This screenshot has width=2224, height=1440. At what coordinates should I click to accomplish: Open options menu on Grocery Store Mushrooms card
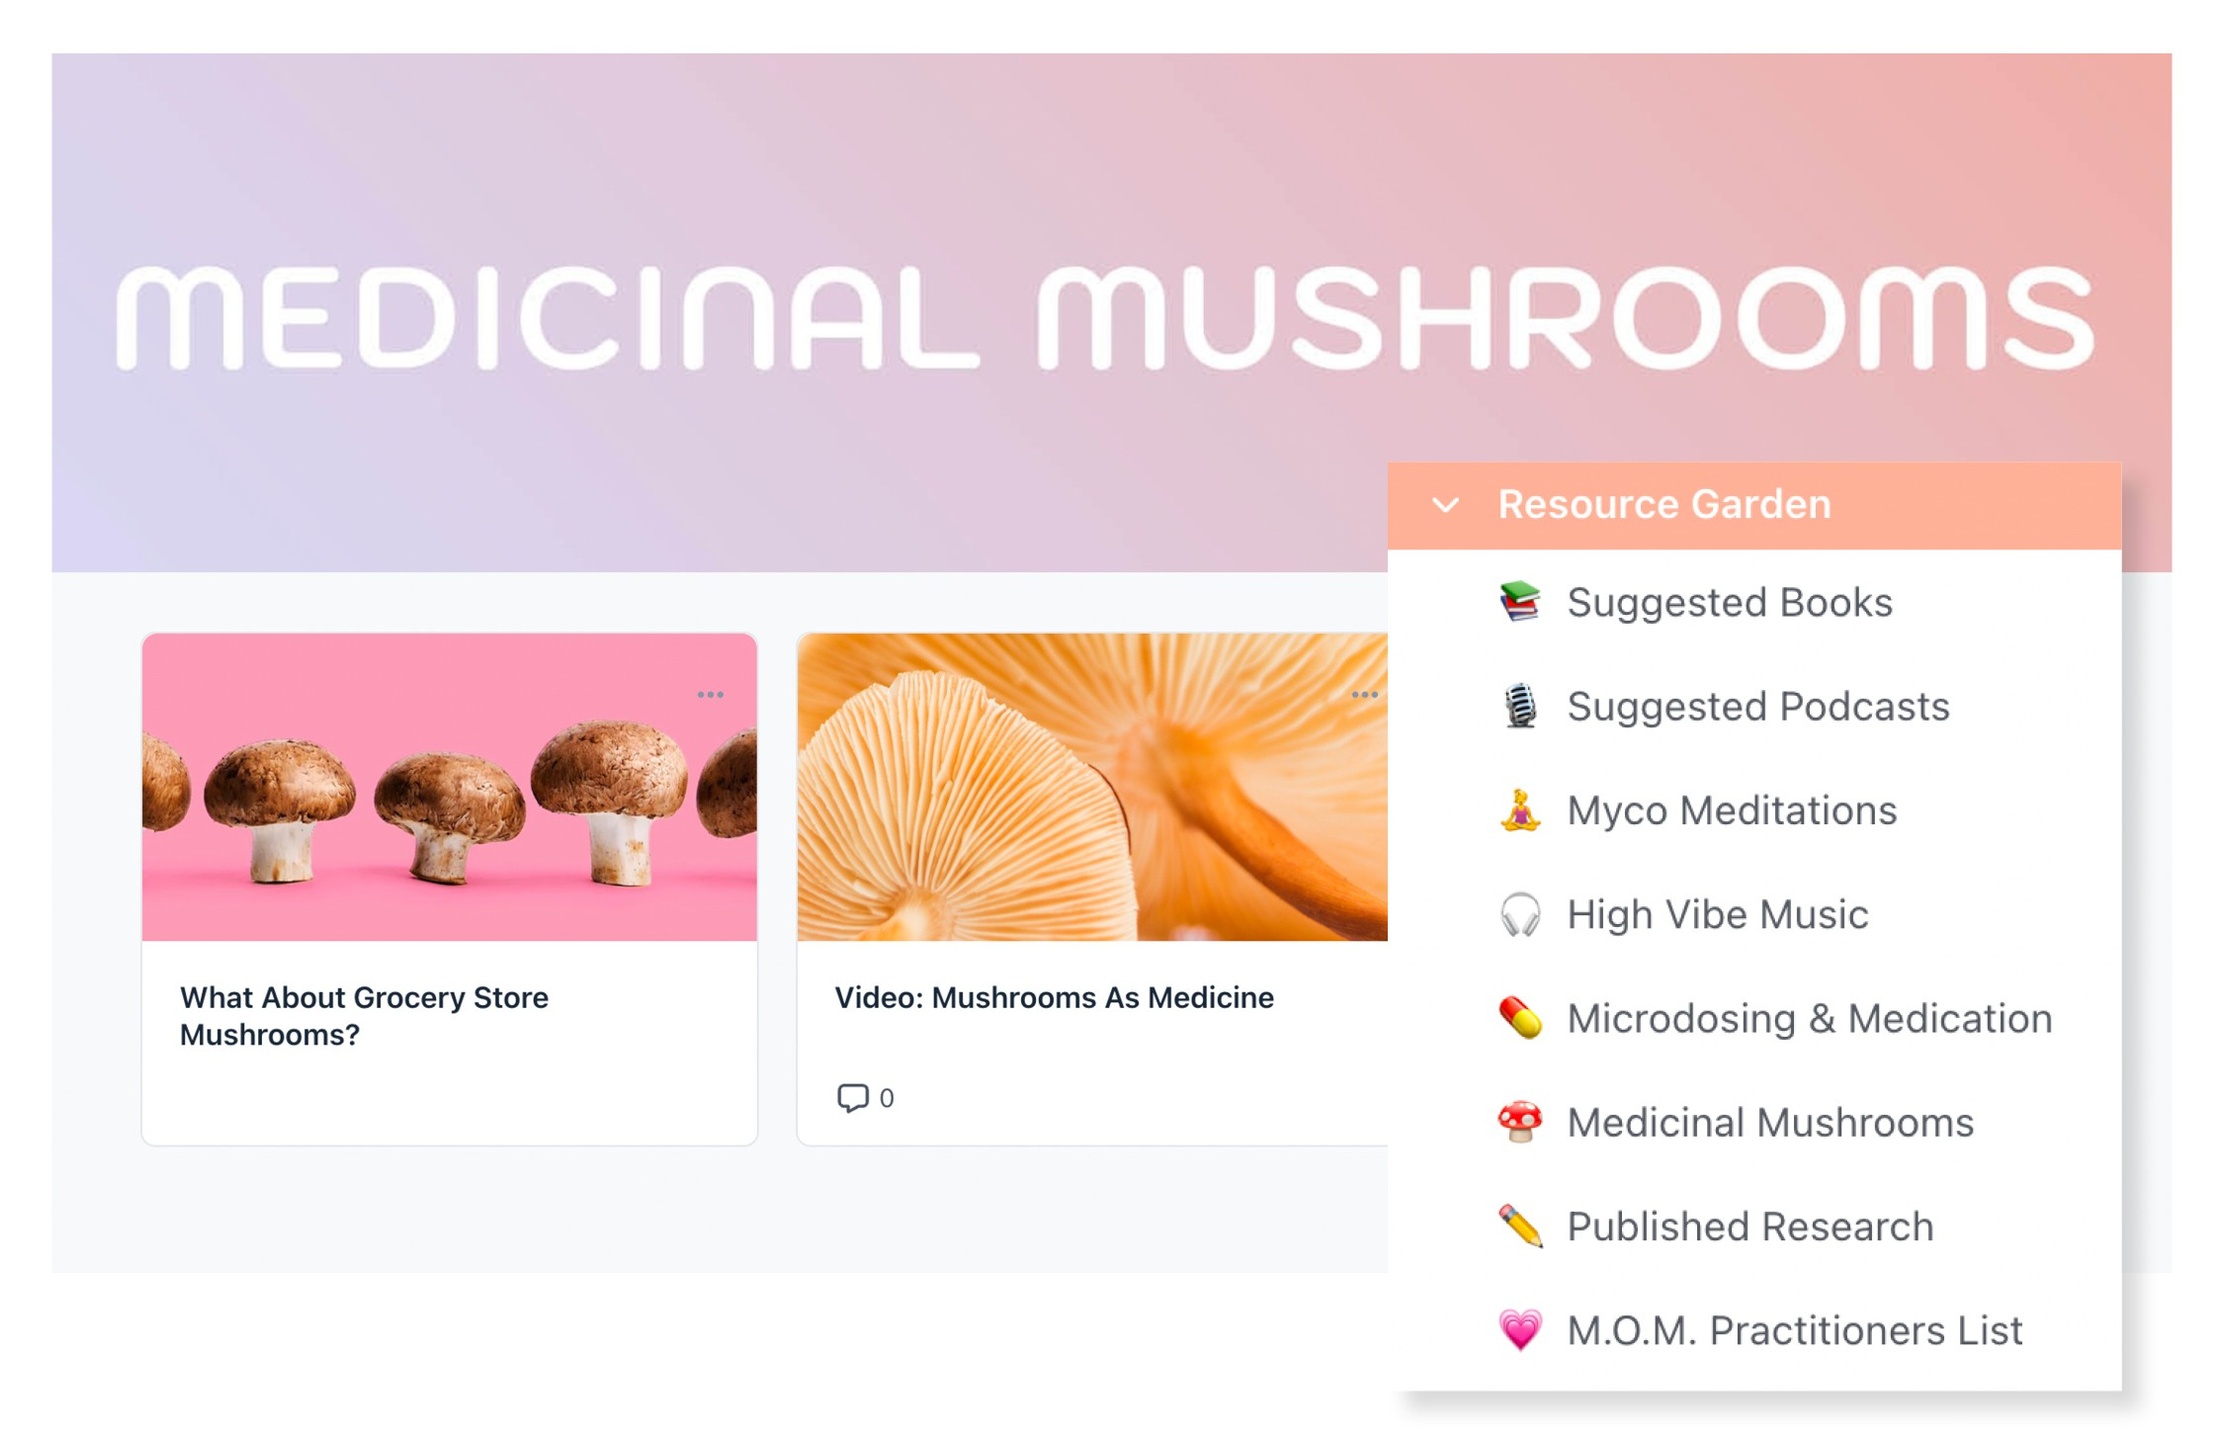710,694
